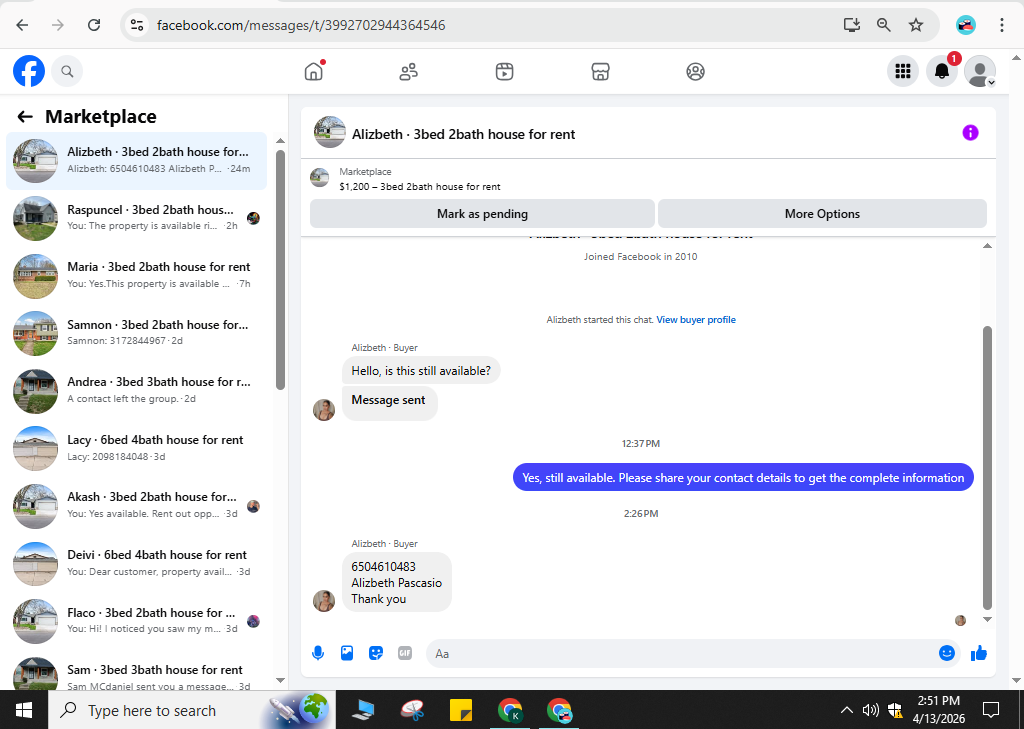Open the Maria conversation
Viewport: 1024px width, 729px height.
tap(136, 276)
